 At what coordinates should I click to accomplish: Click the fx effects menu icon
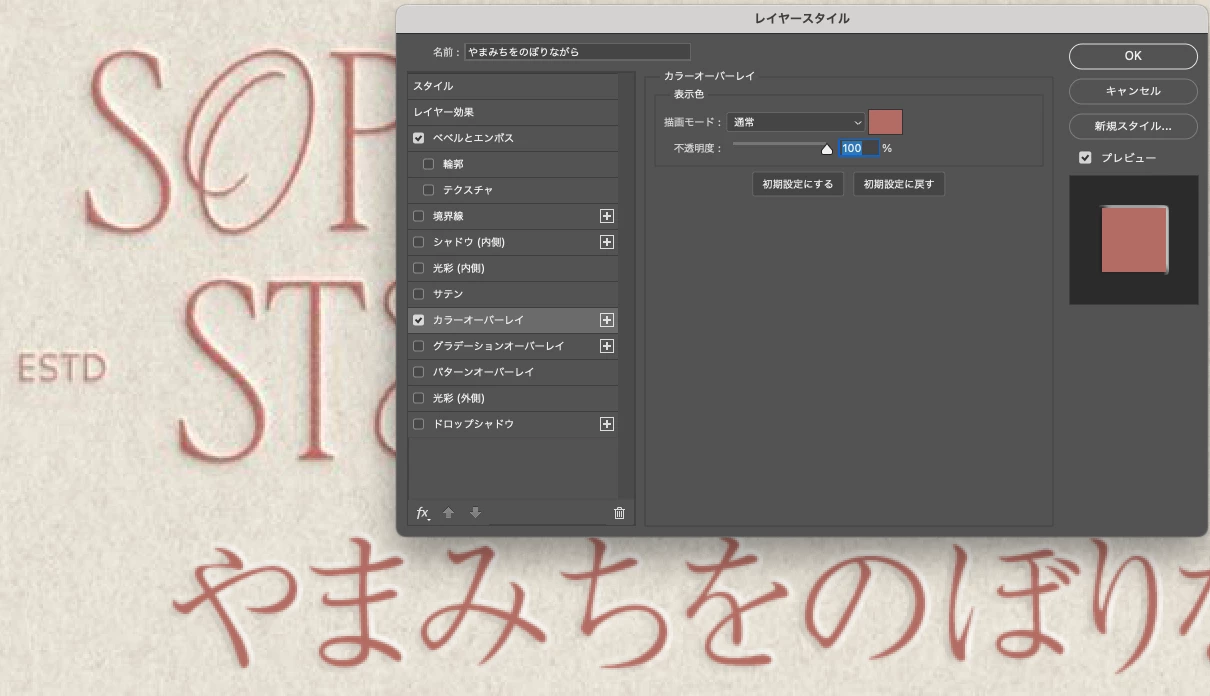point(423,513)
